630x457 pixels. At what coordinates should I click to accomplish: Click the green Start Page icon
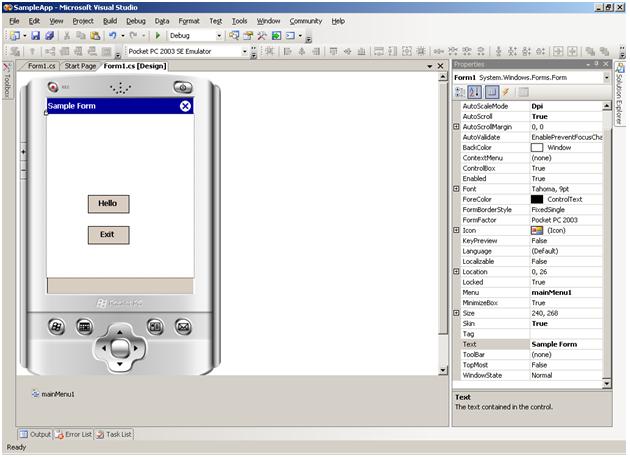276,36
